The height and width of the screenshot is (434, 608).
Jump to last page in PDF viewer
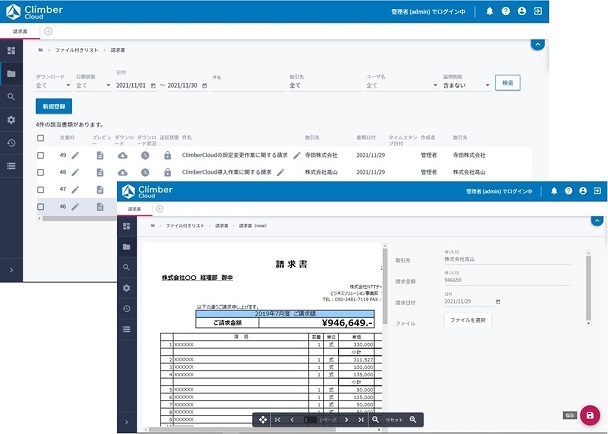(x=360, y=420)
